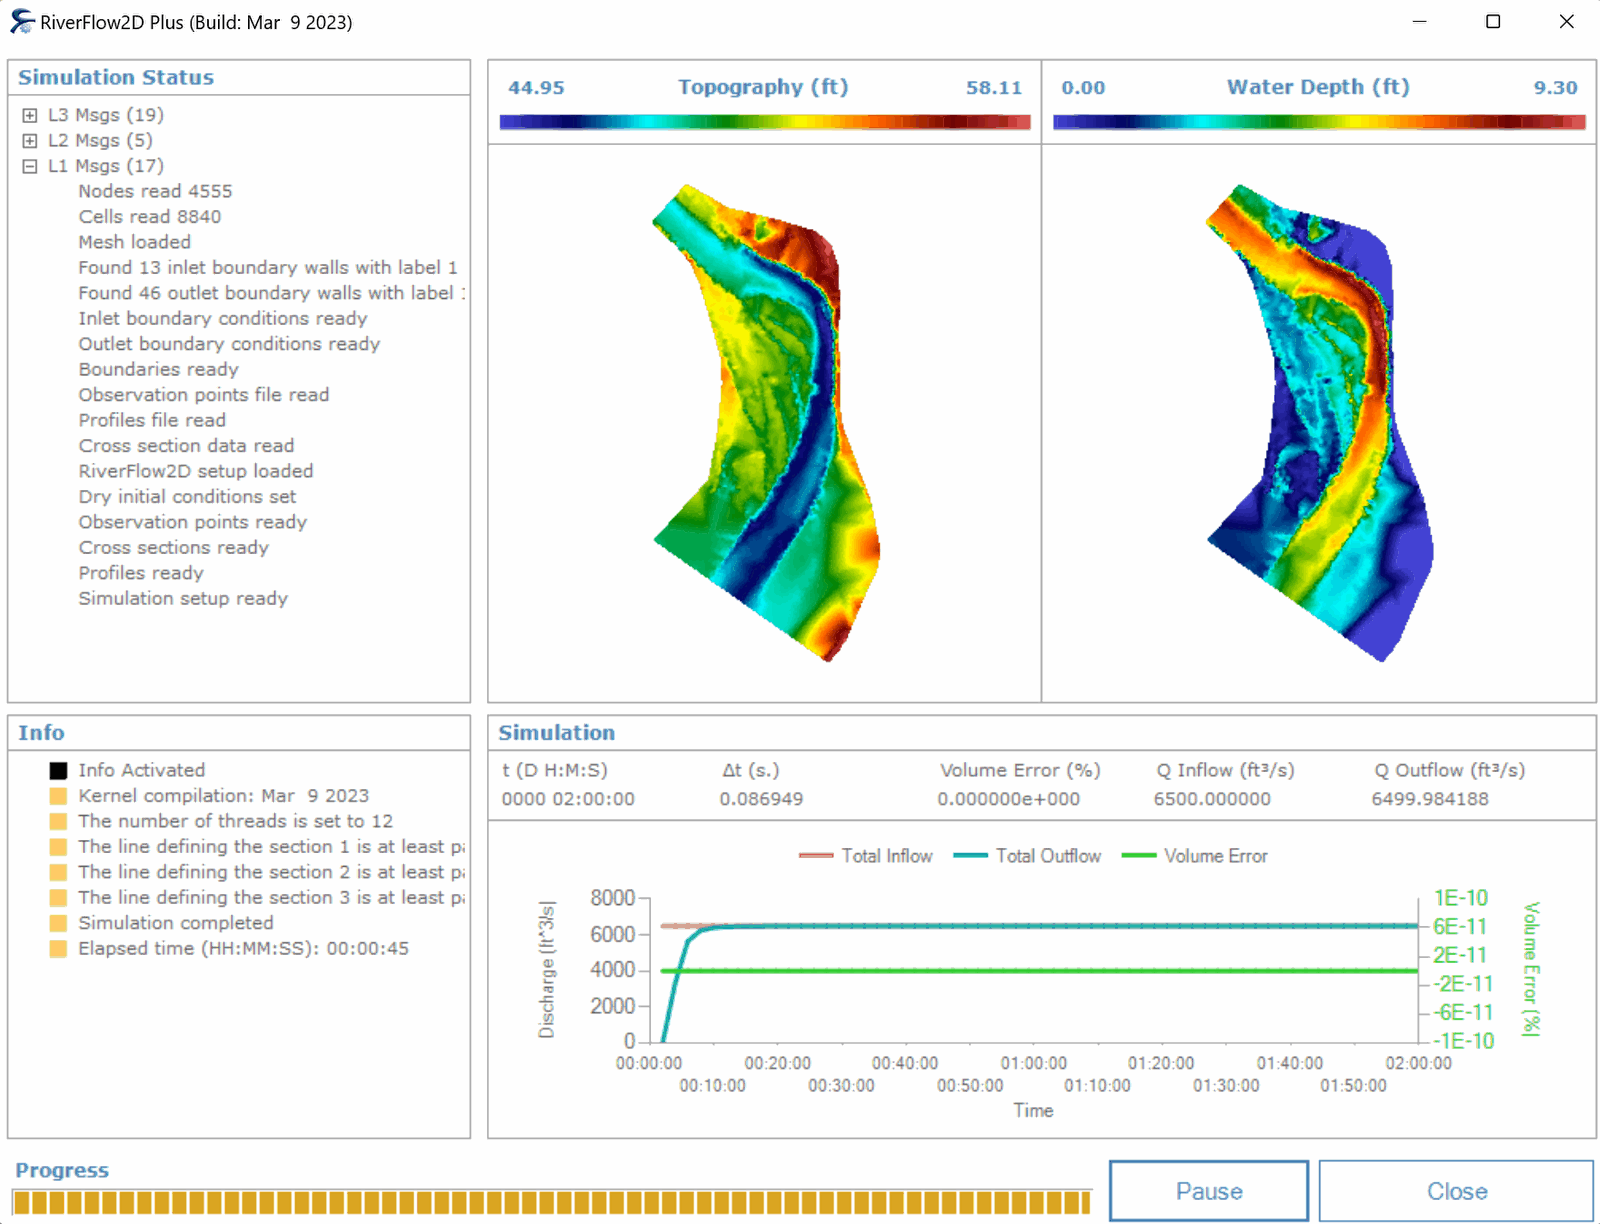Screen dimensions: 1600x1224
Task: Click the Total Inflow legend marker
Action: pos(816,856)
